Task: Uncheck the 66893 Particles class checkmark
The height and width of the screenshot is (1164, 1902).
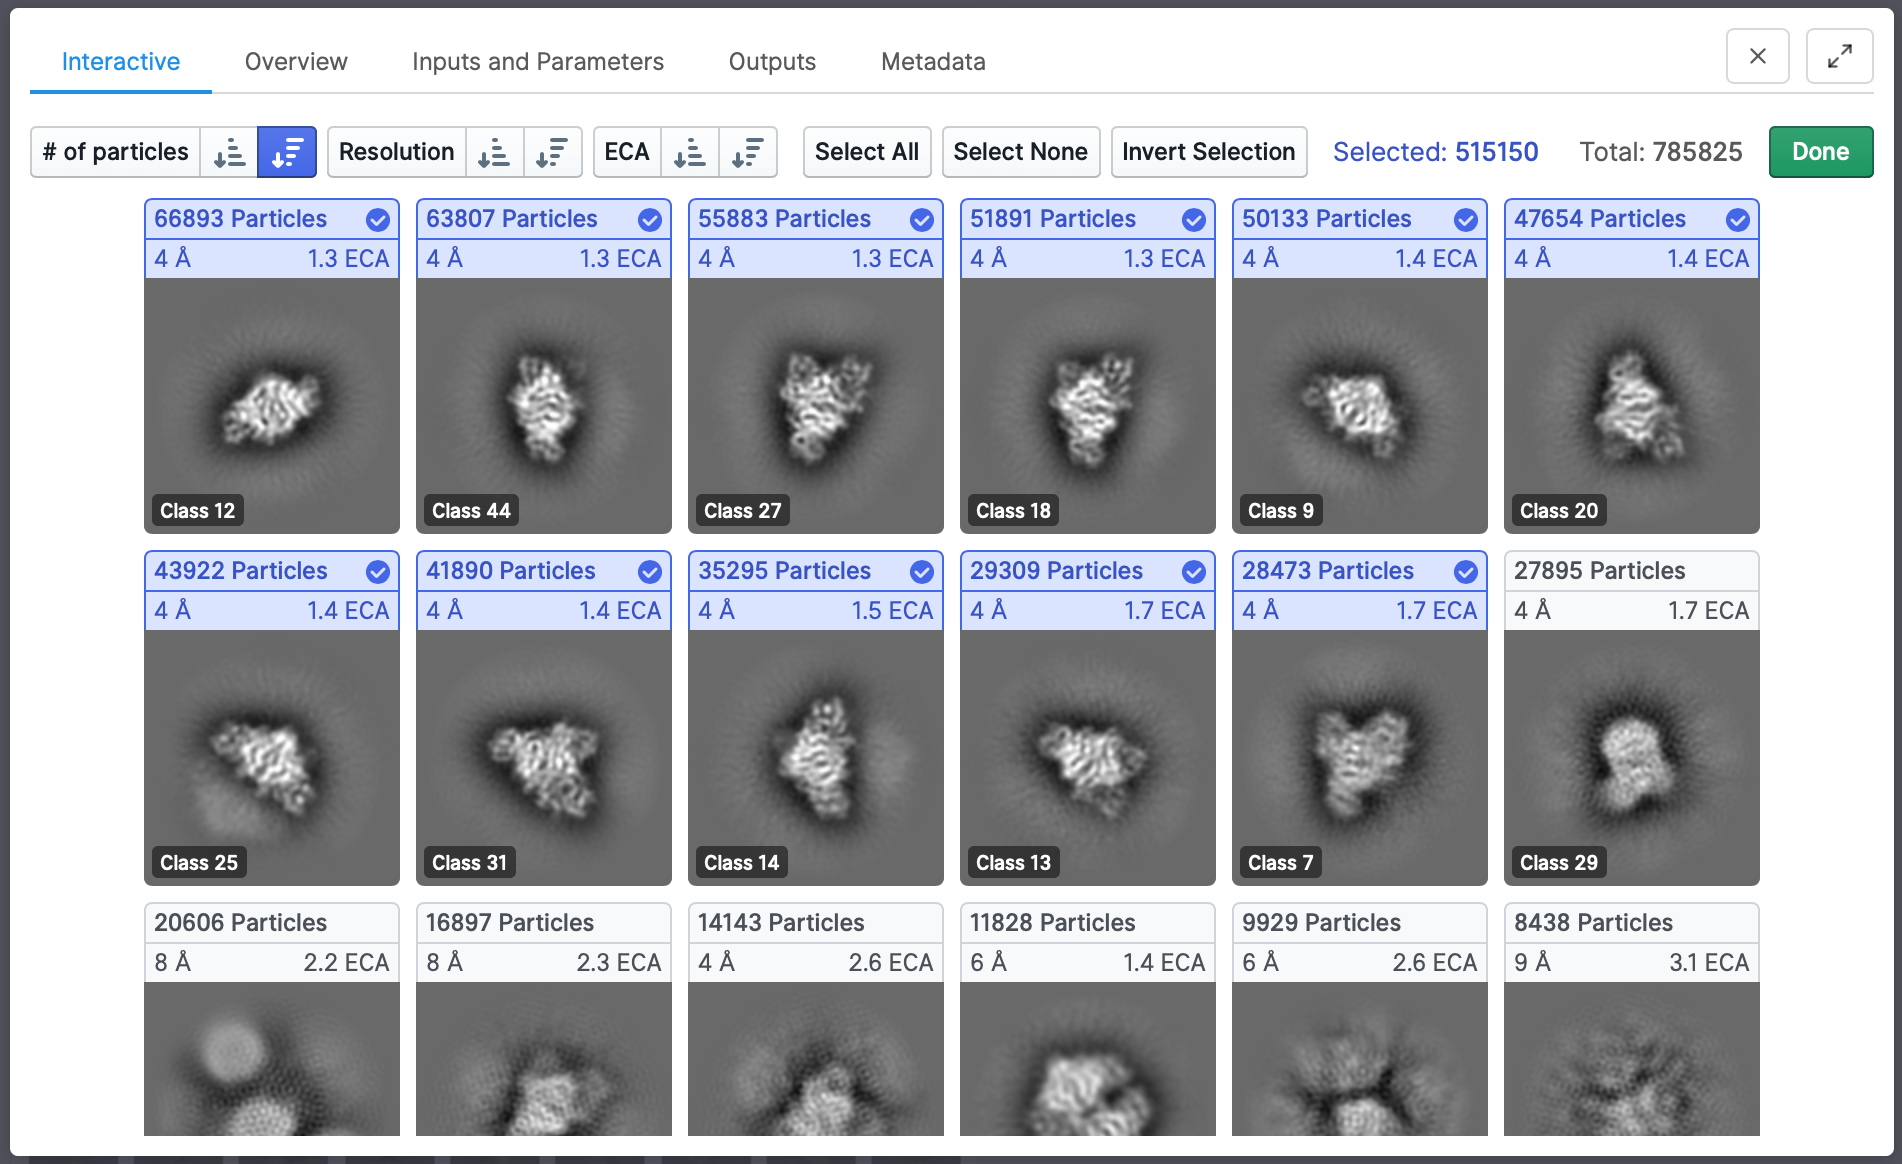Action: [378, 220]
